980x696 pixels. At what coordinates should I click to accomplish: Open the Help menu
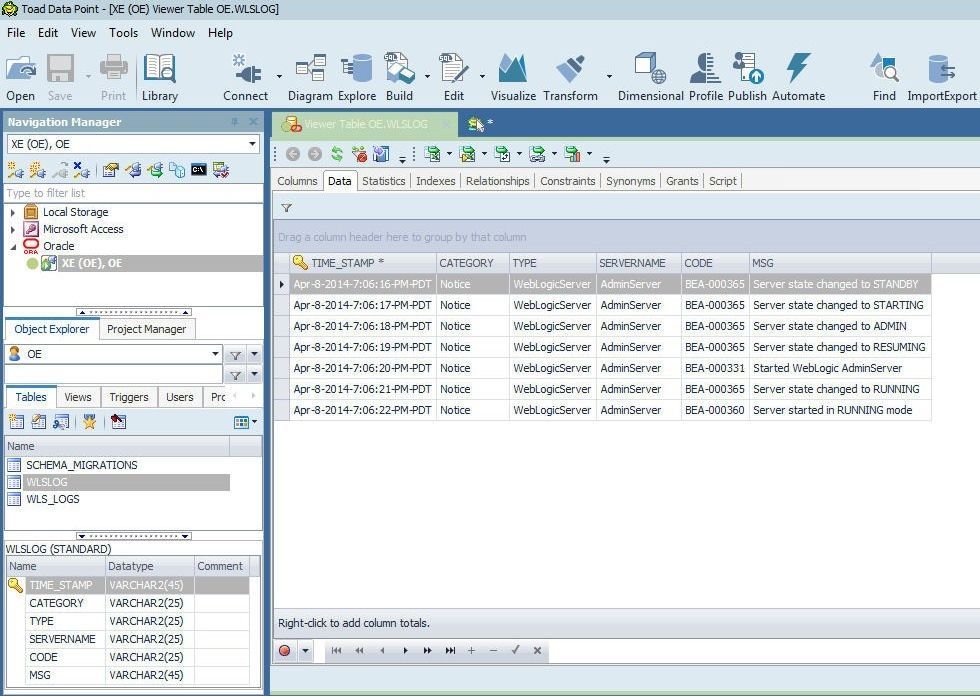pos(220,32)
